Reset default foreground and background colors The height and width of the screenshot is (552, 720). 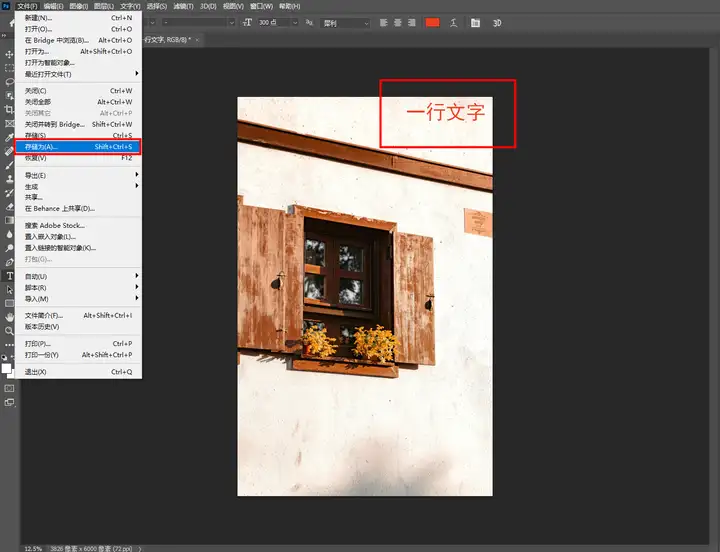pos(4,357)
